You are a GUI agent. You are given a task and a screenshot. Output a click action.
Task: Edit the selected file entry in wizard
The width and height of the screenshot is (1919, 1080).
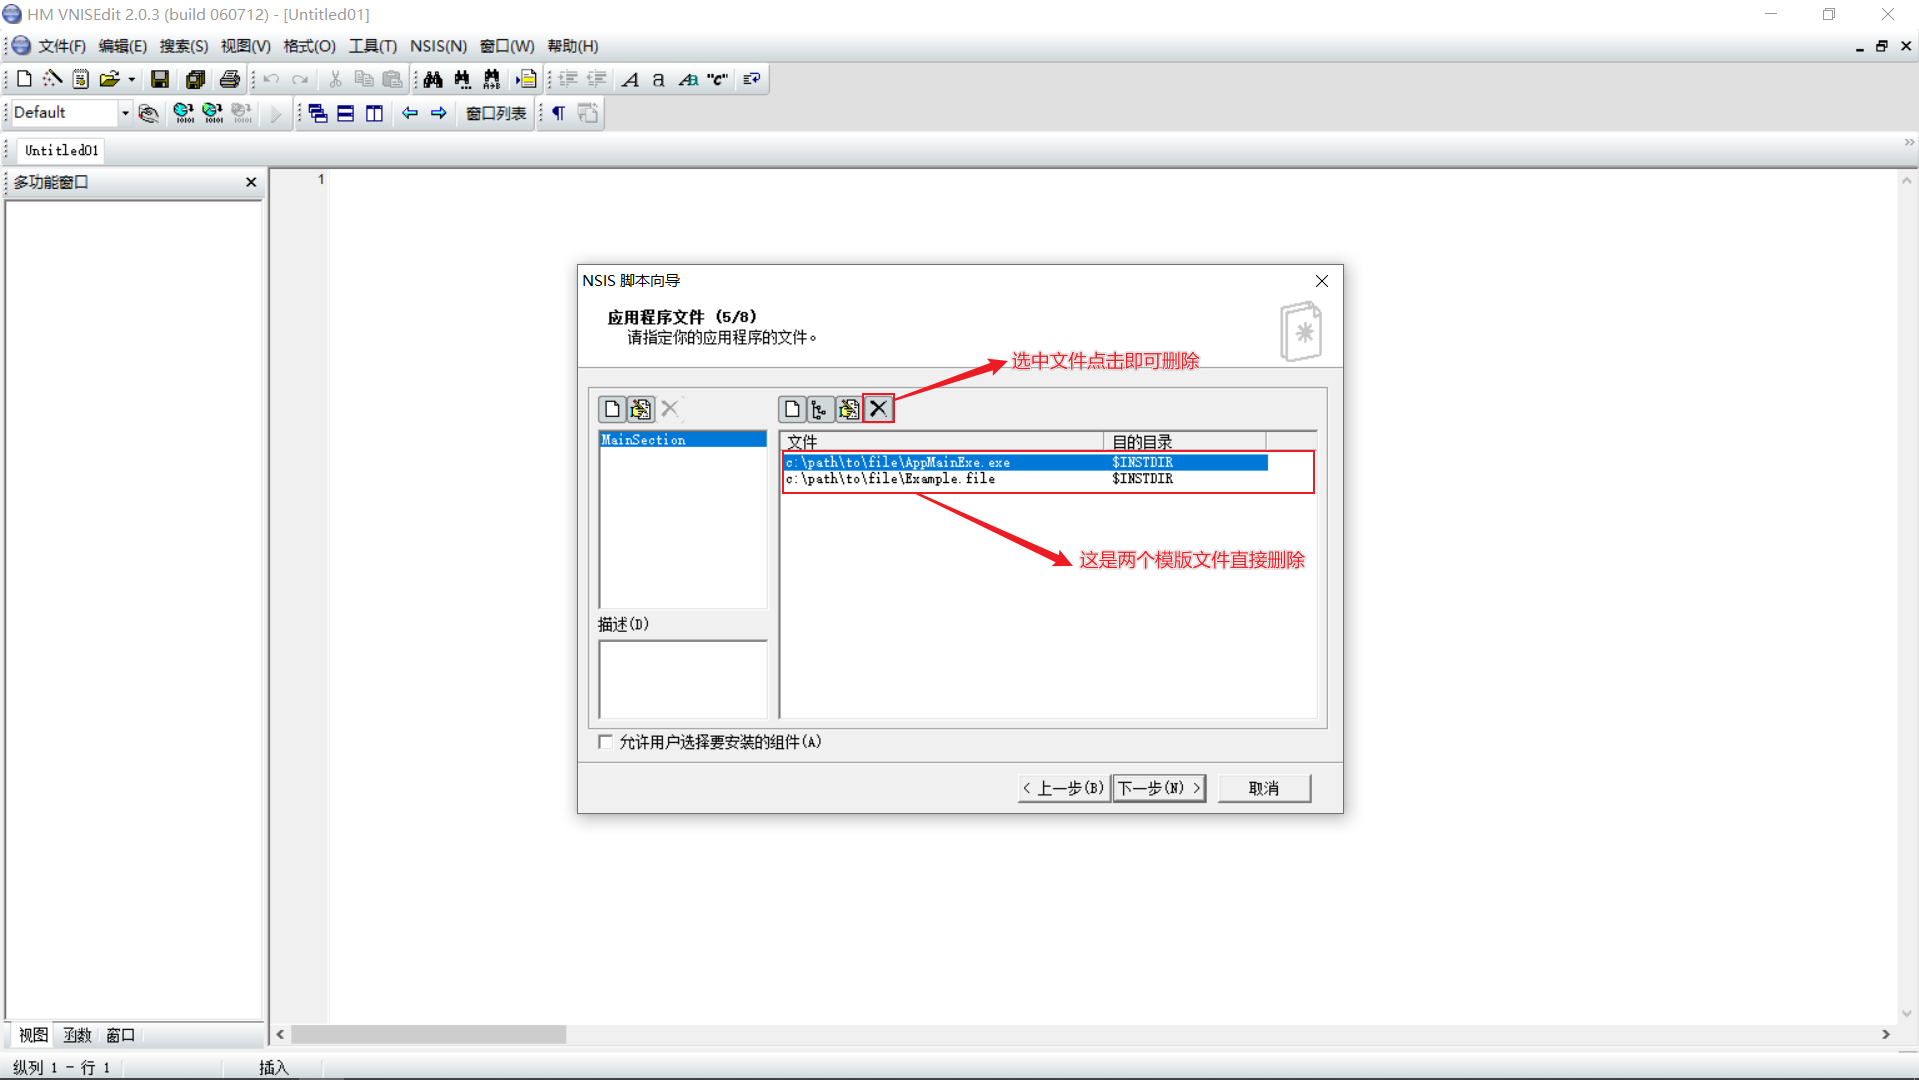(x=849, y=409)
